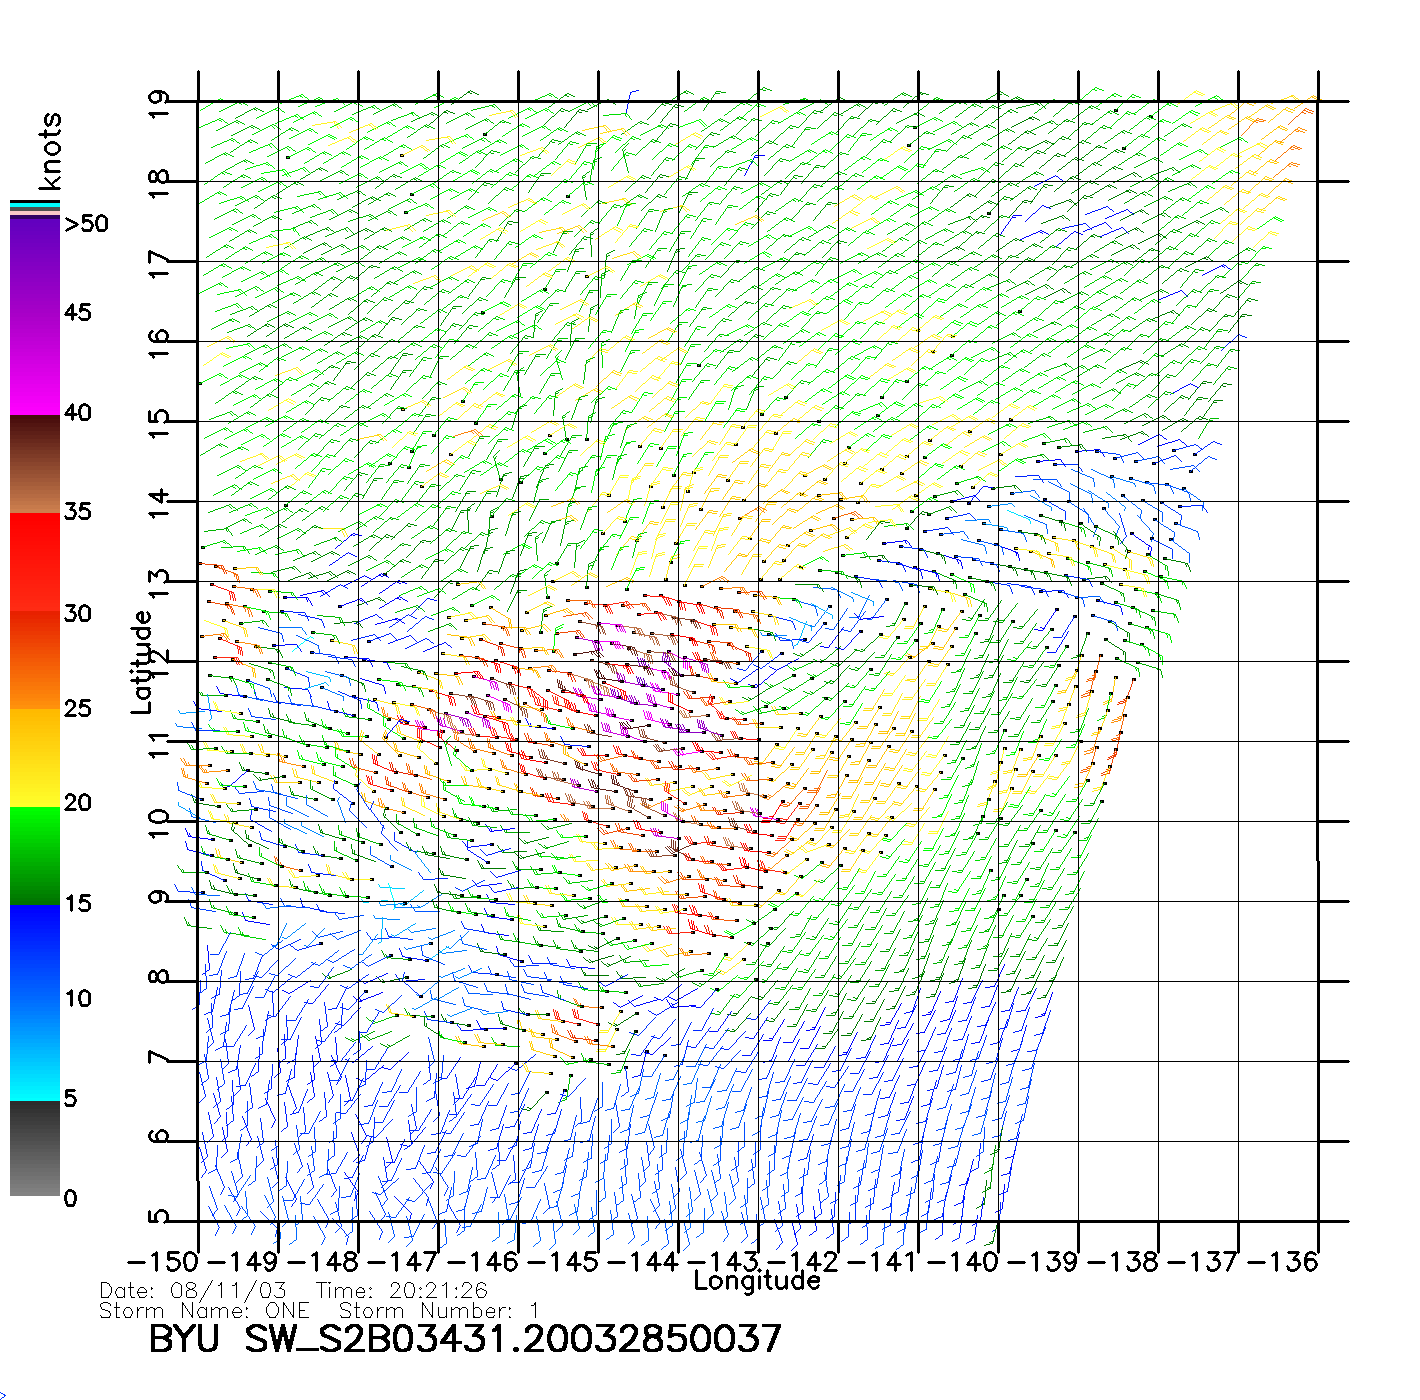Click the Storm Name: ONE label

(204, 1311)
